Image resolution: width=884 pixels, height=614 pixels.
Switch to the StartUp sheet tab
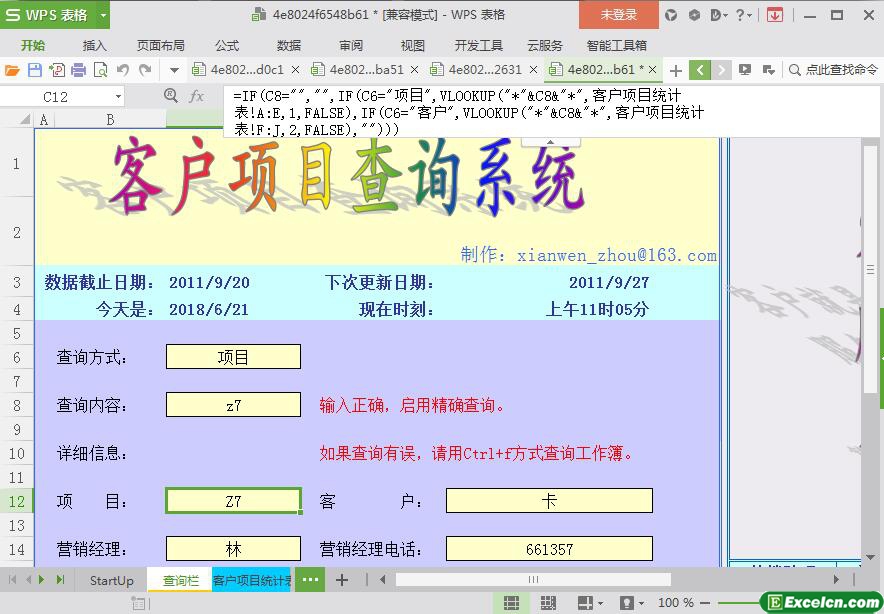tap(111, 580)
